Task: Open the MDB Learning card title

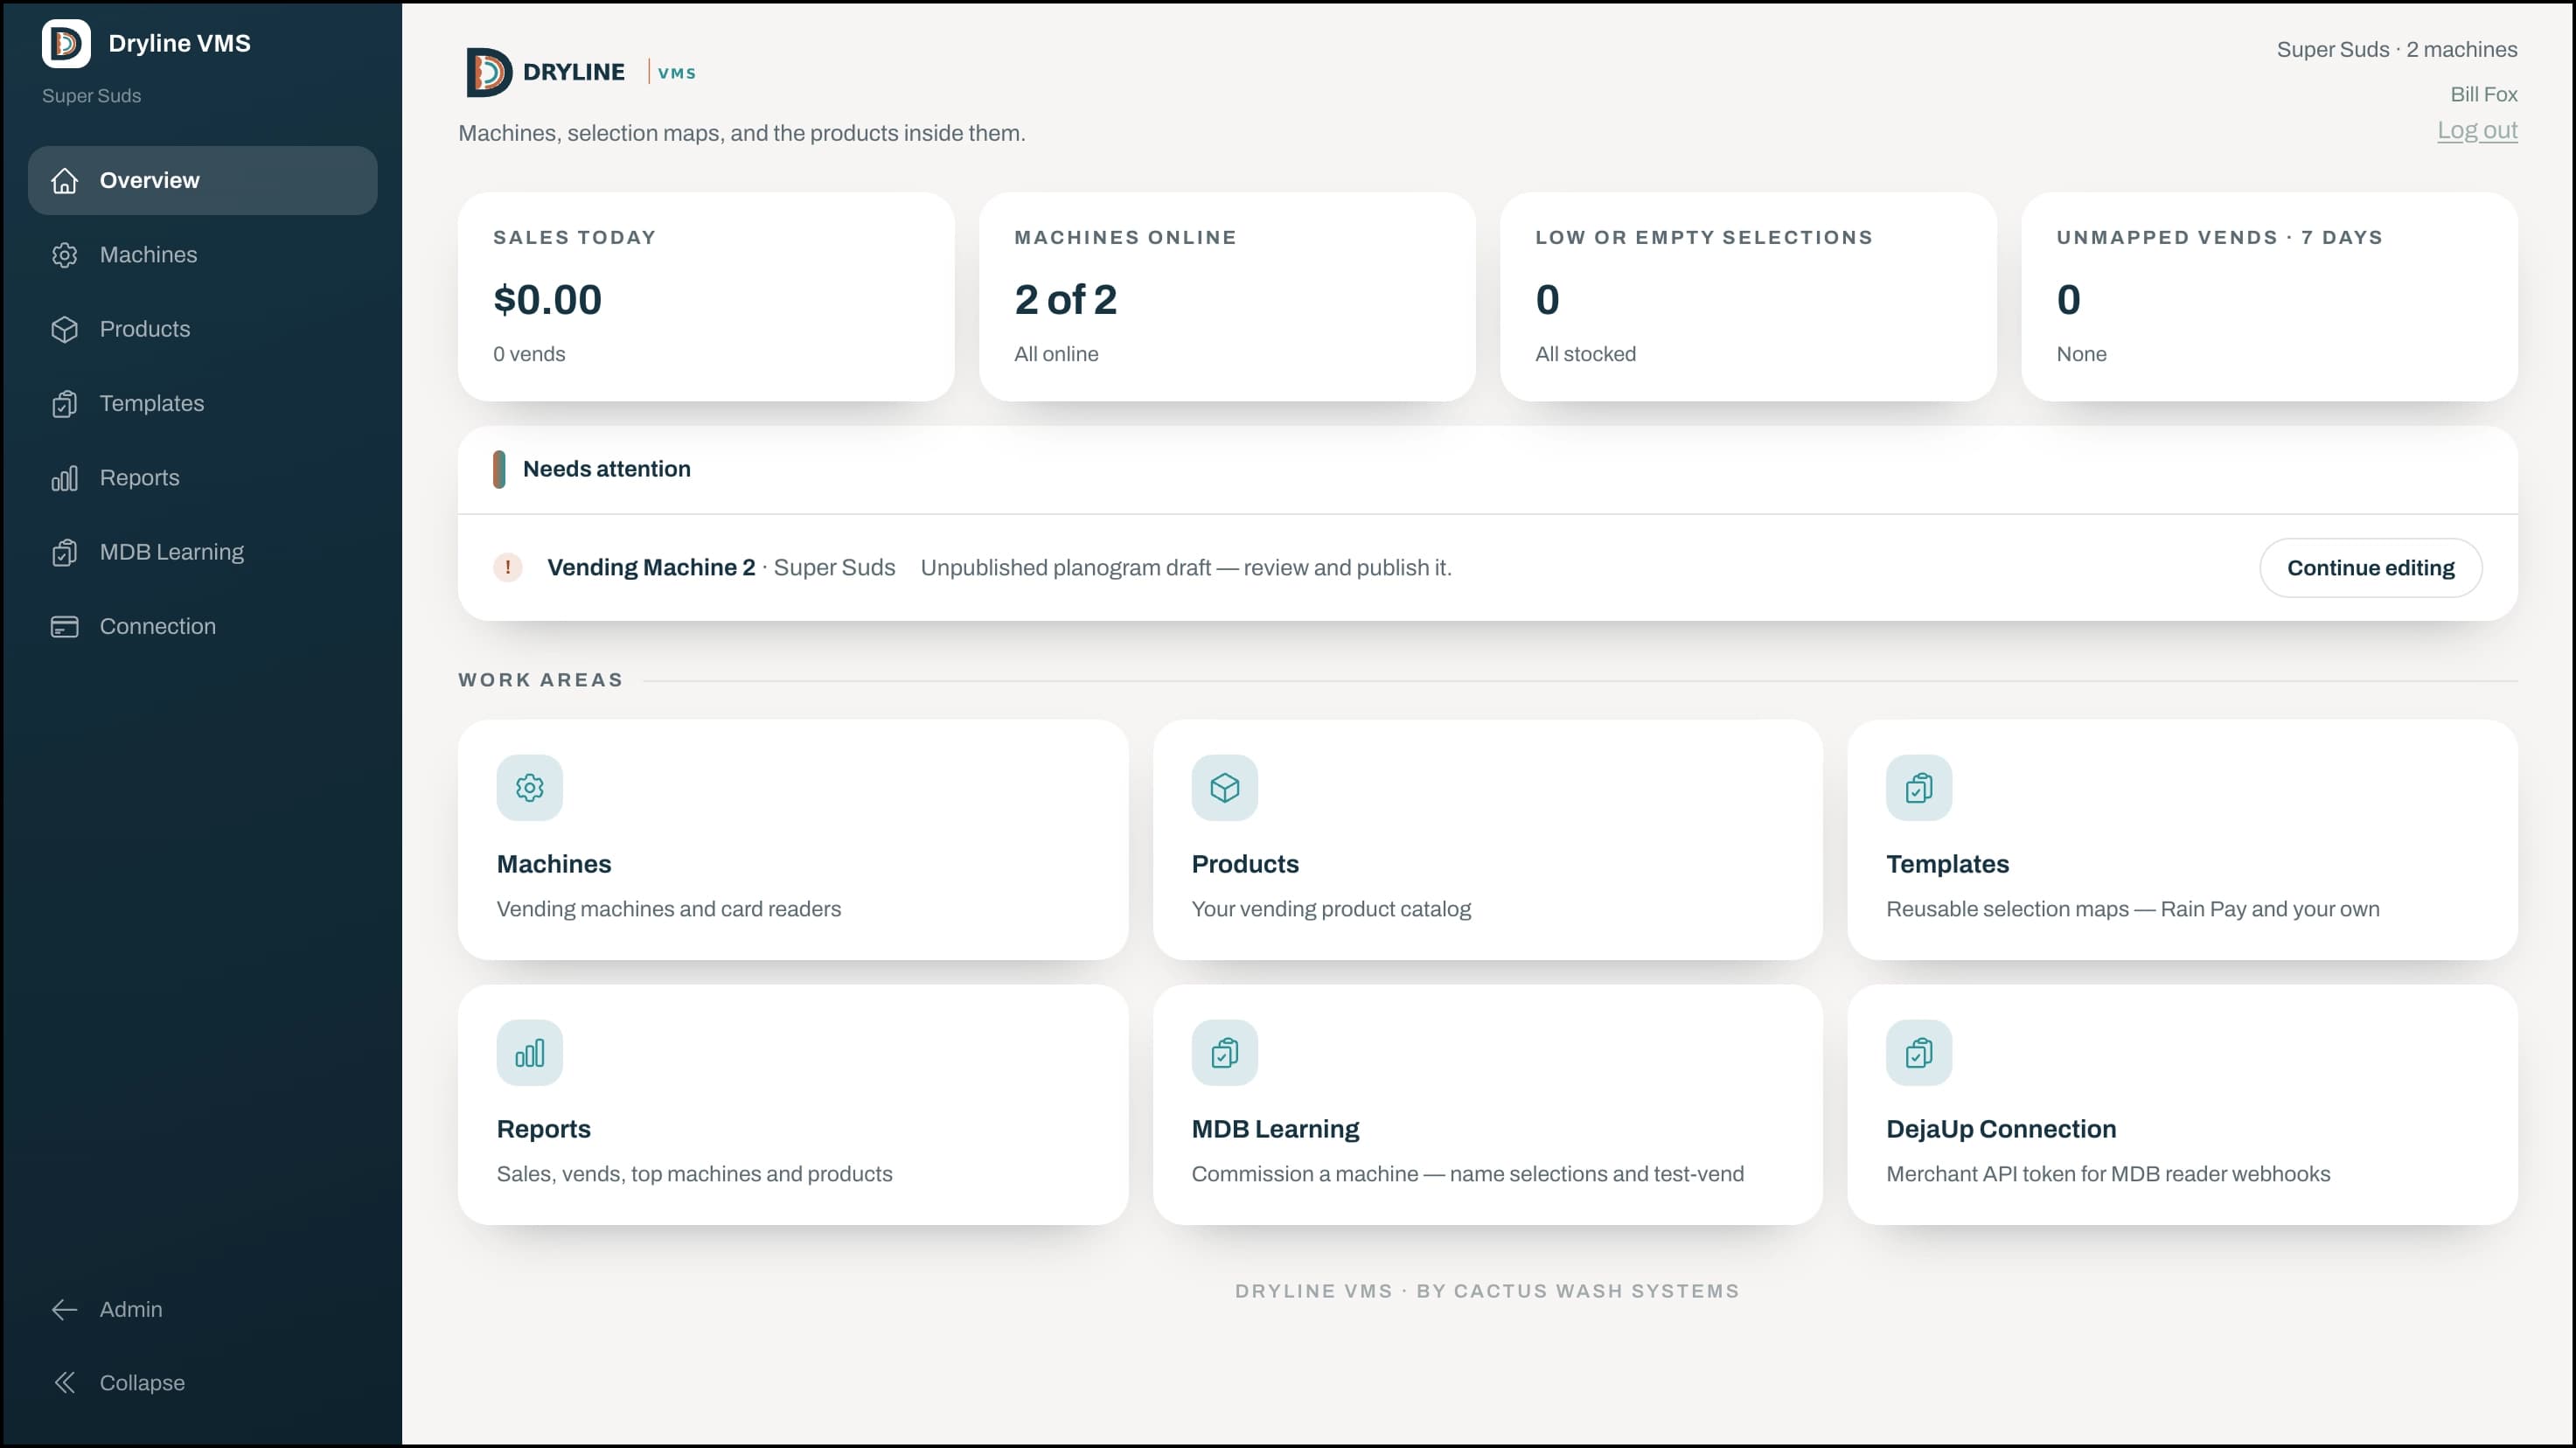Action: (x=1275, y=1129)
